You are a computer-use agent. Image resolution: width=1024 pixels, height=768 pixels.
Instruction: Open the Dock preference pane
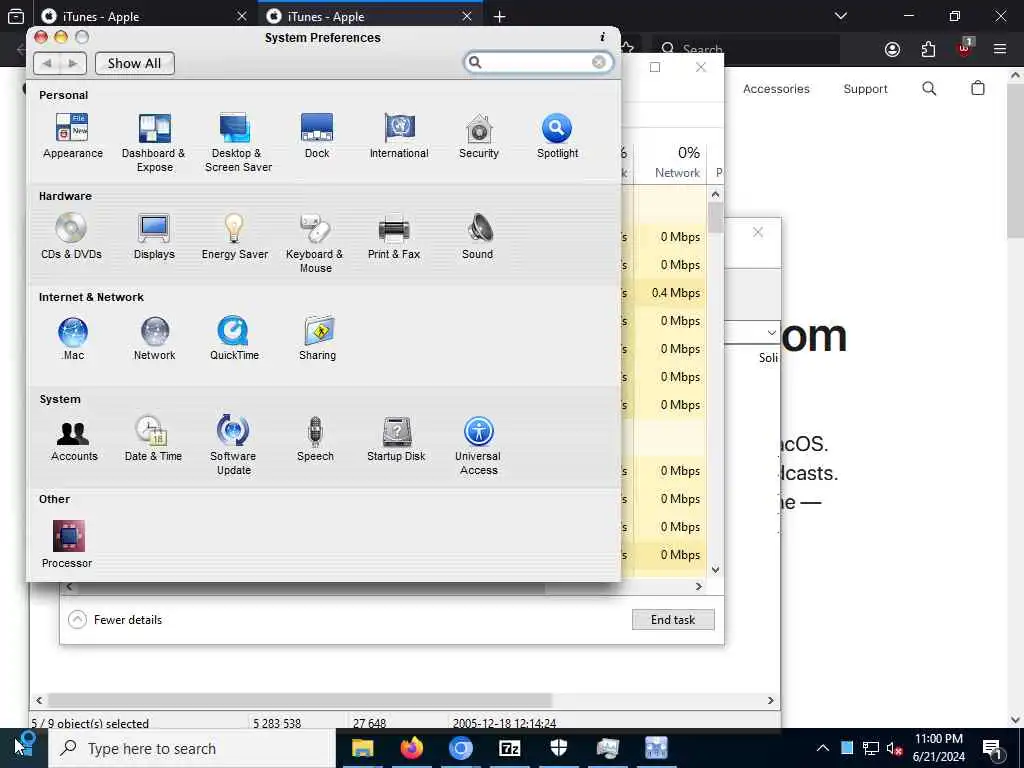317,136
